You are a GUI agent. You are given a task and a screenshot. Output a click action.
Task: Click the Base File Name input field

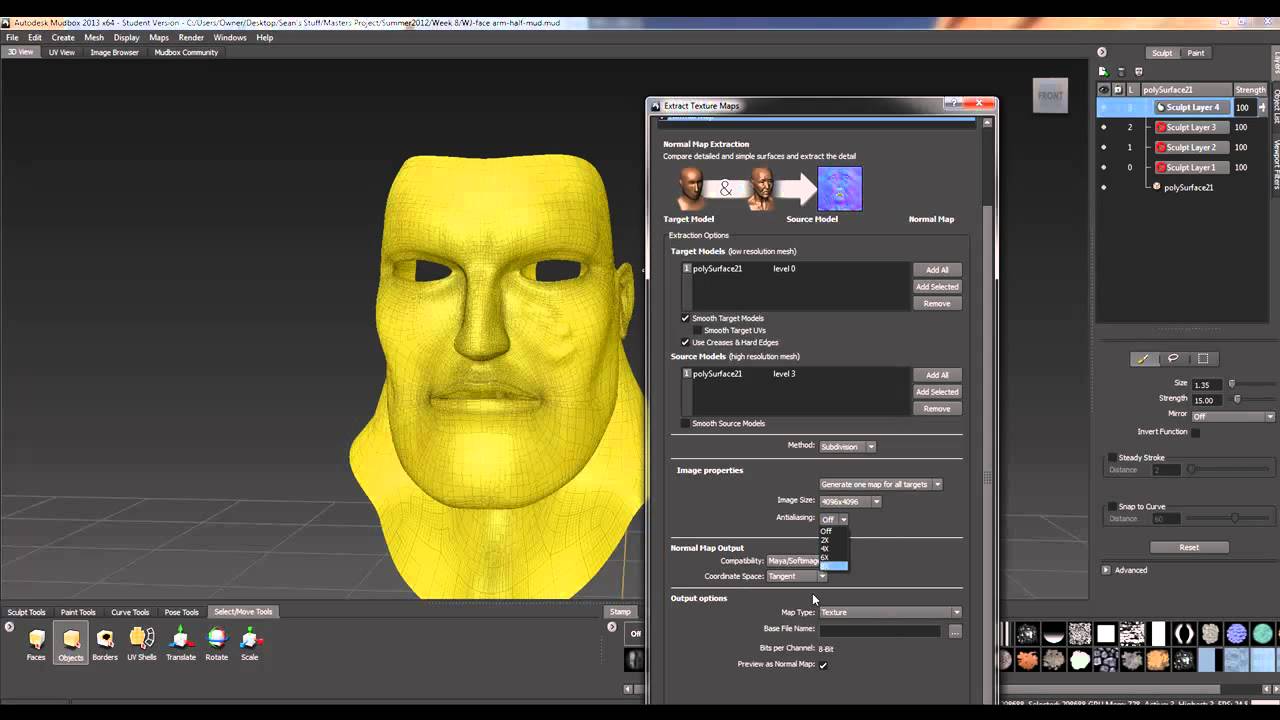(880, 631)
